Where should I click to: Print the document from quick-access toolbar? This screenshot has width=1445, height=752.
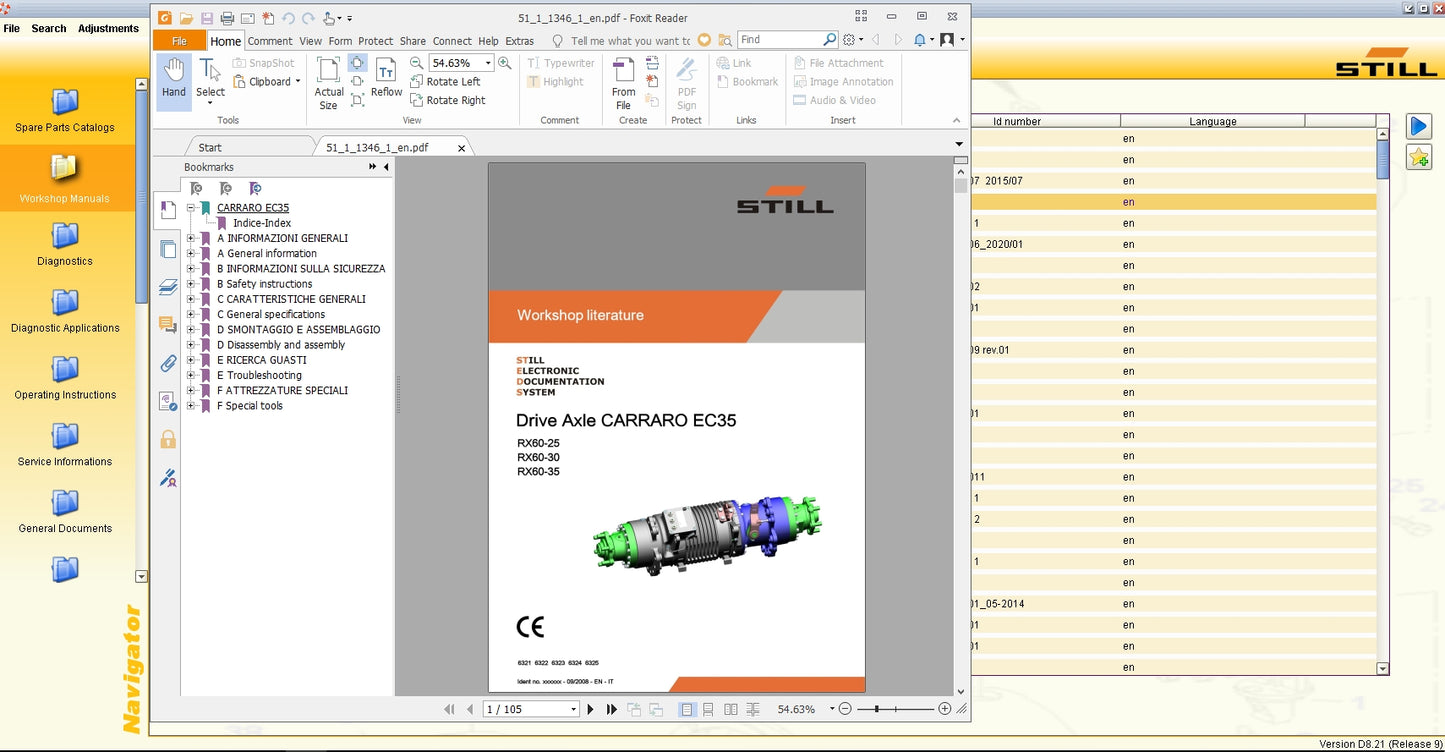tap(227, 18)
